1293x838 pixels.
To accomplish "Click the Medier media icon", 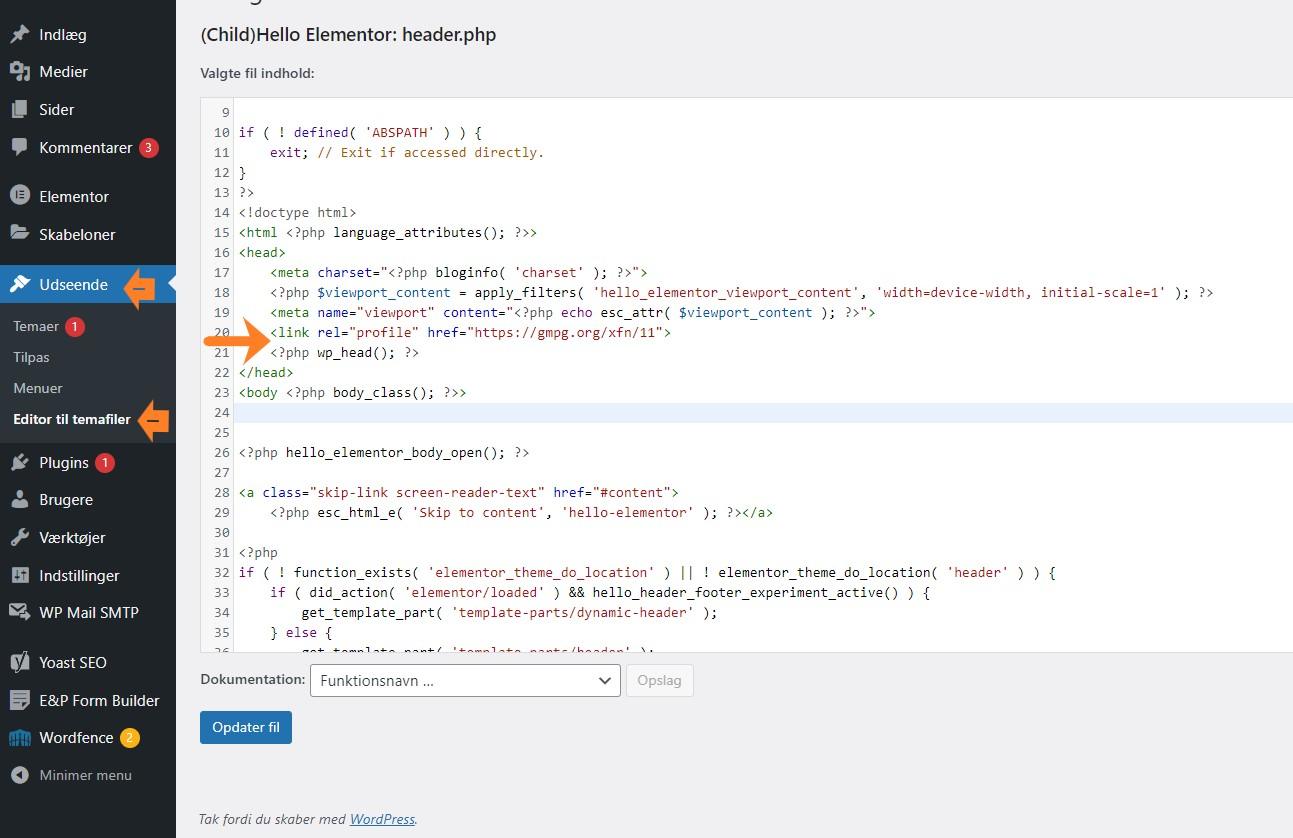I will point(20,72).
